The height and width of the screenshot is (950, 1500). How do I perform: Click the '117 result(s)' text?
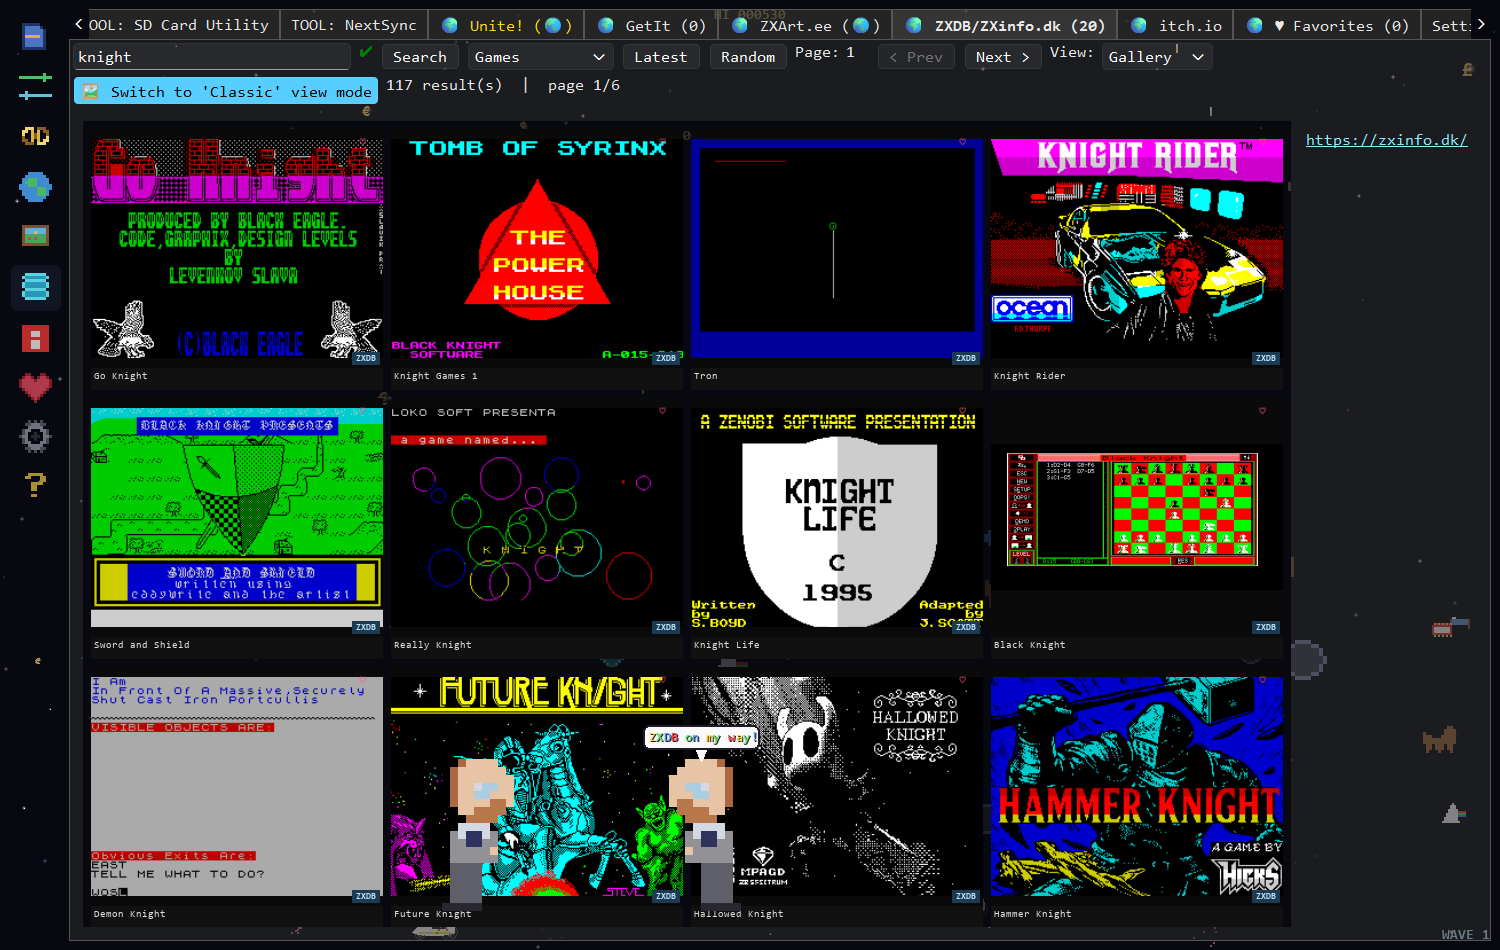444,85
